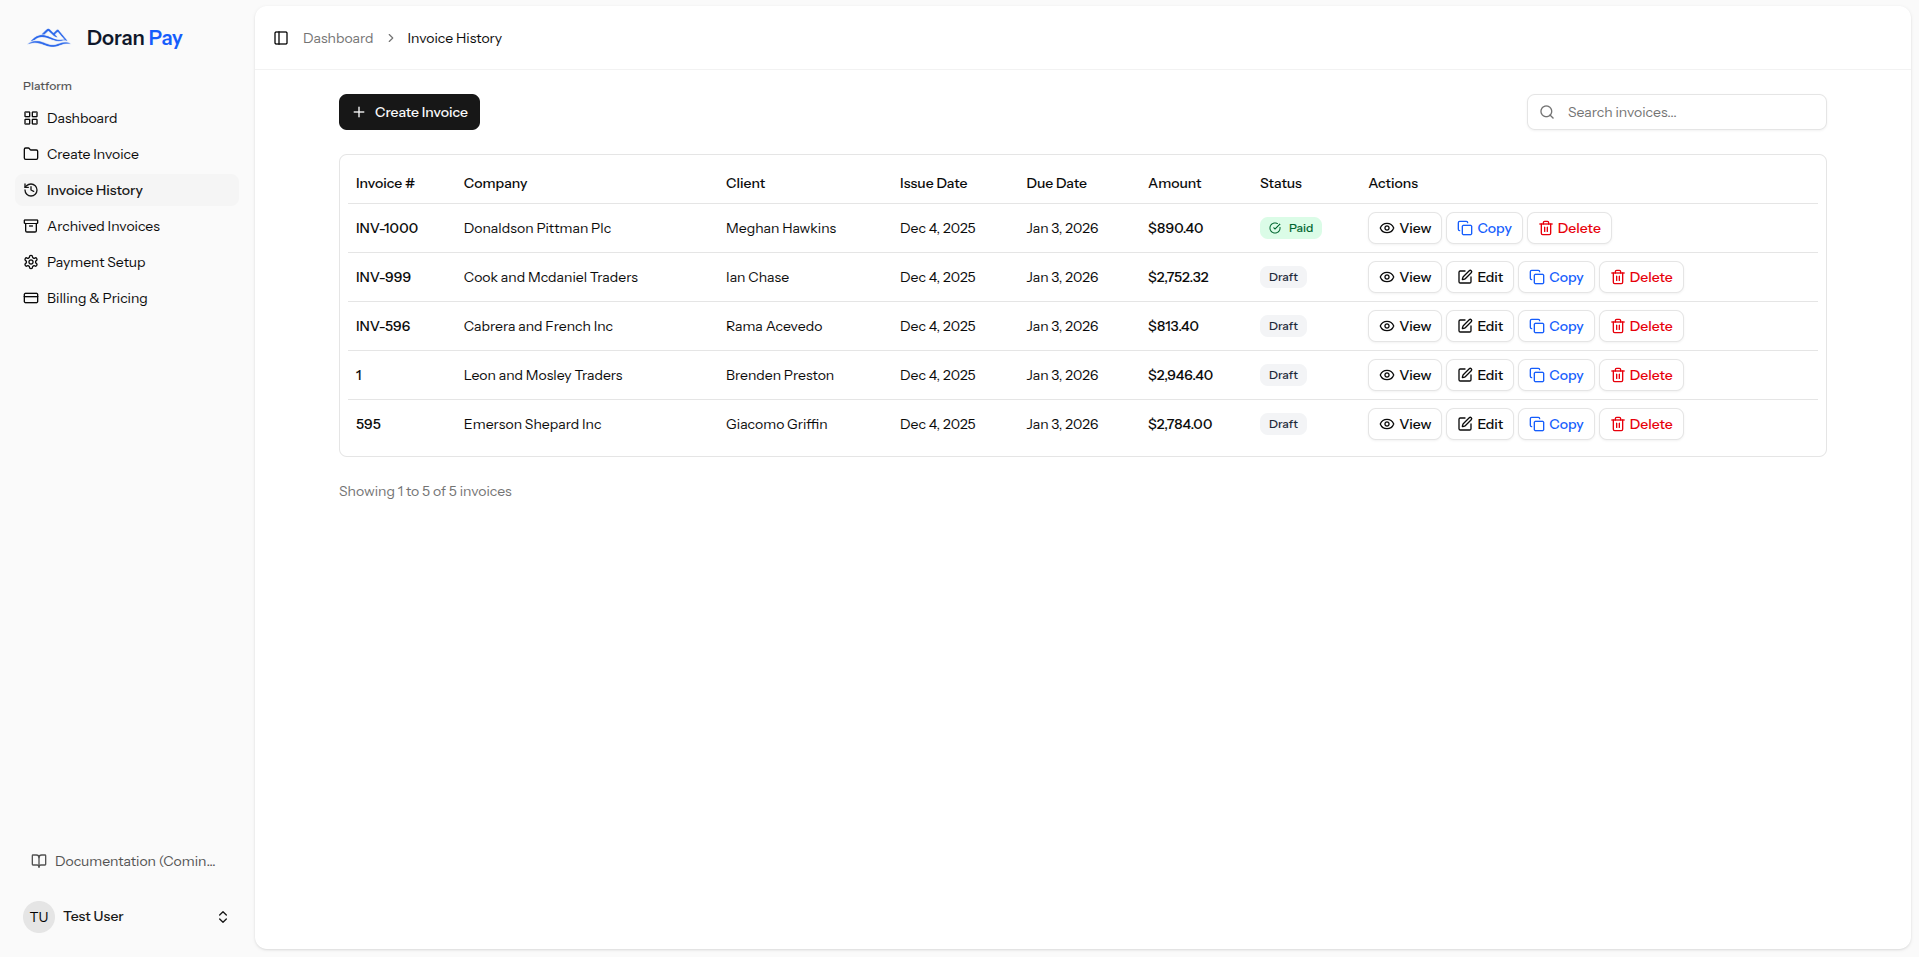
Task: Open Payment Setup settings
Action: 96,262
